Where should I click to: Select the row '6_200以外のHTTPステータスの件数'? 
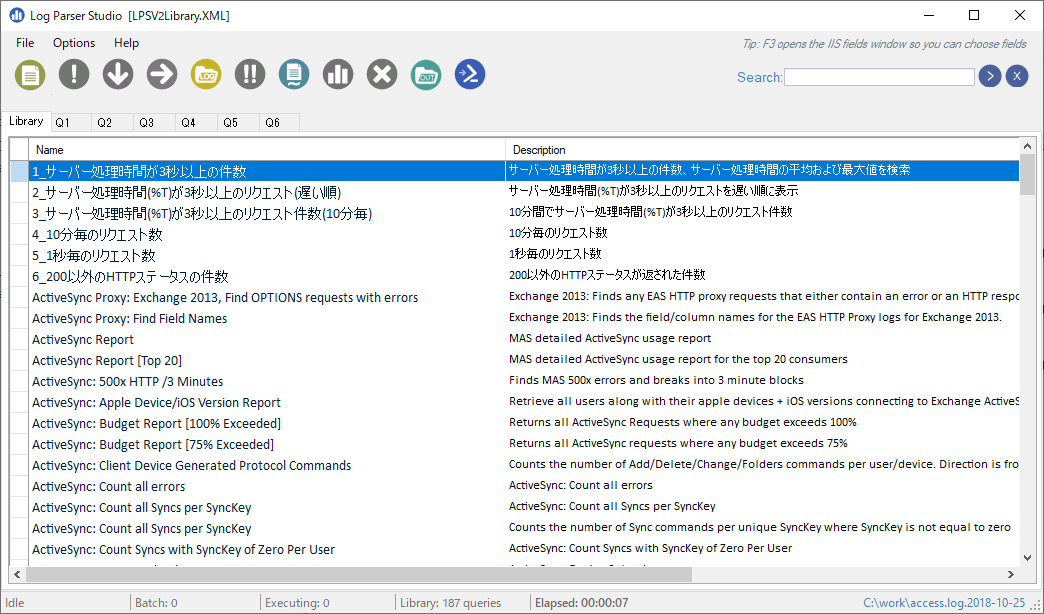pos(514,276)
